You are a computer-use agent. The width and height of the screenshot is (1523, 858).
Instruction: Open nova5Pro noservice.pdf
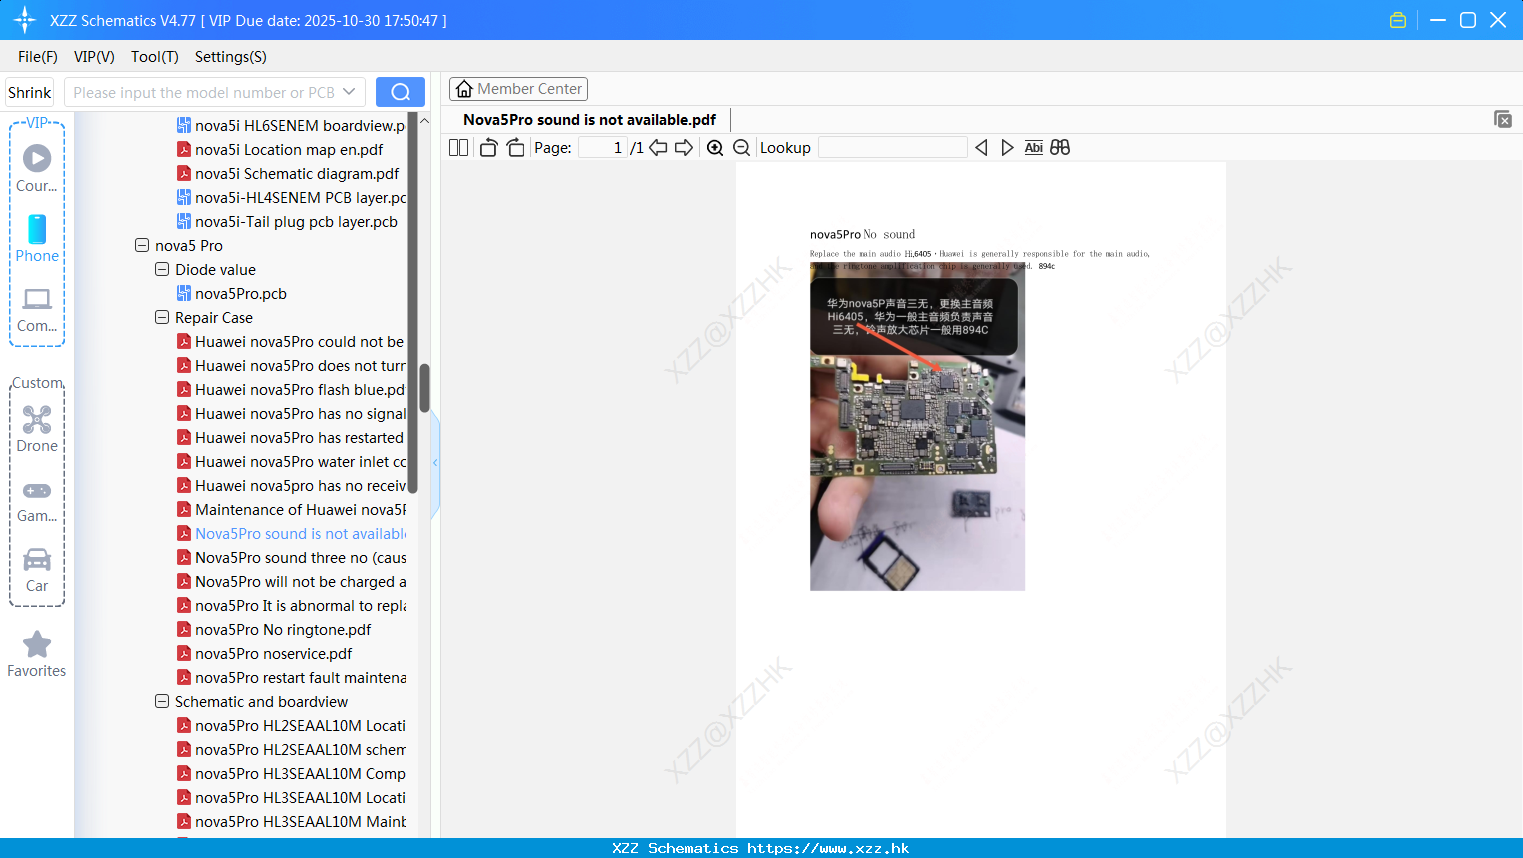(273, 653)
